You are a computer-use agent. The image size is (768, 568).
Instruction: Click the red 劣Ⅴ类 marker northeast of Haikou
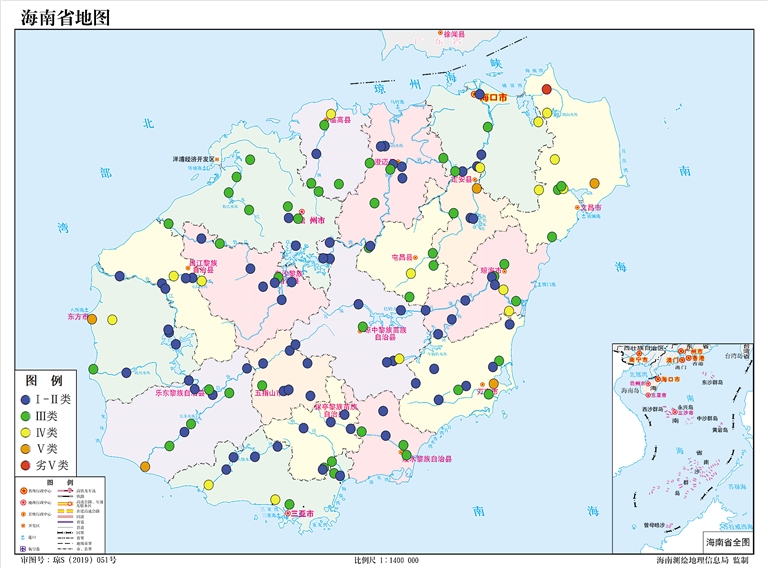pyautogui.click(x=546, y=89)
